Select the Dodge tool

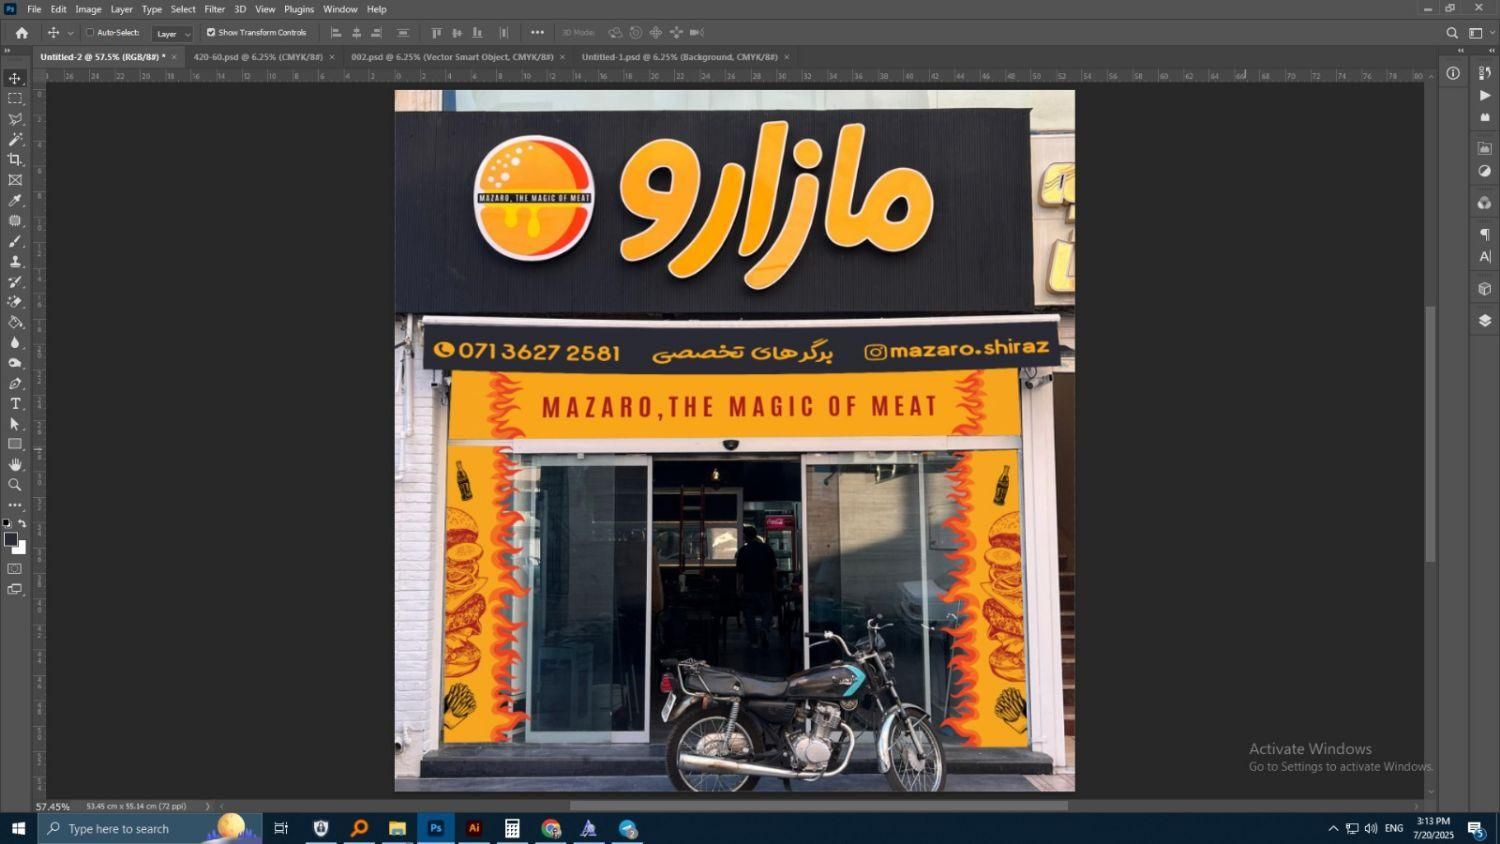click(15, 363)
